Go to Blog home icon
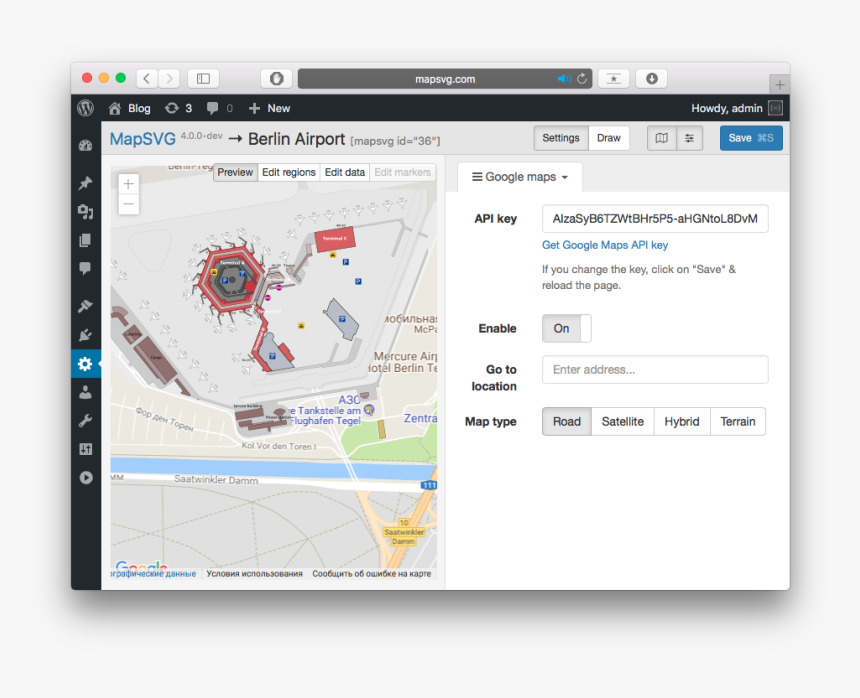 (x=115, y=108)
